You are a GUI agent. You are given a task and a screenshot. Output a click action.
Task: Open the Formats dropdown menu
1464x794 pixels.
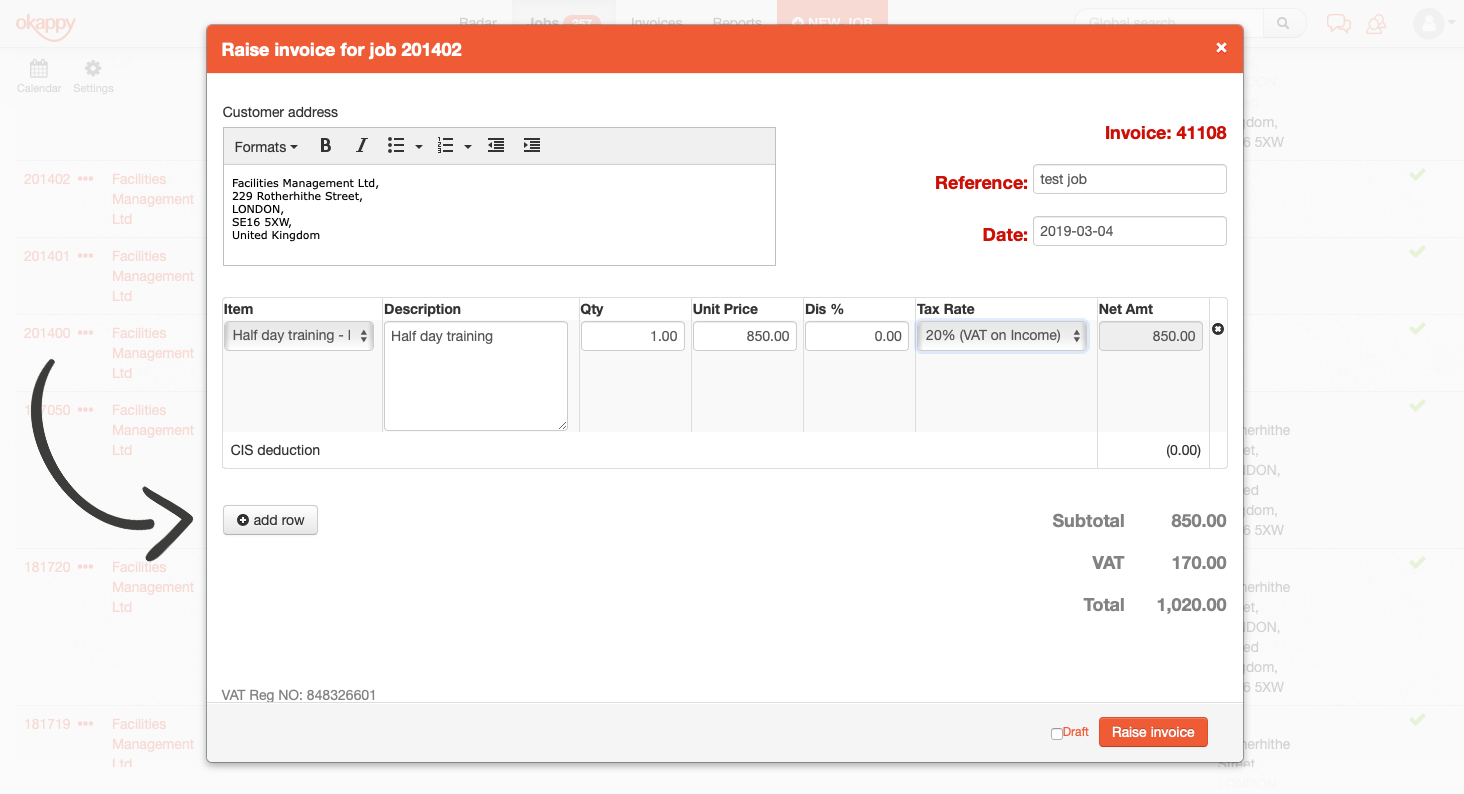click(266, 147)
